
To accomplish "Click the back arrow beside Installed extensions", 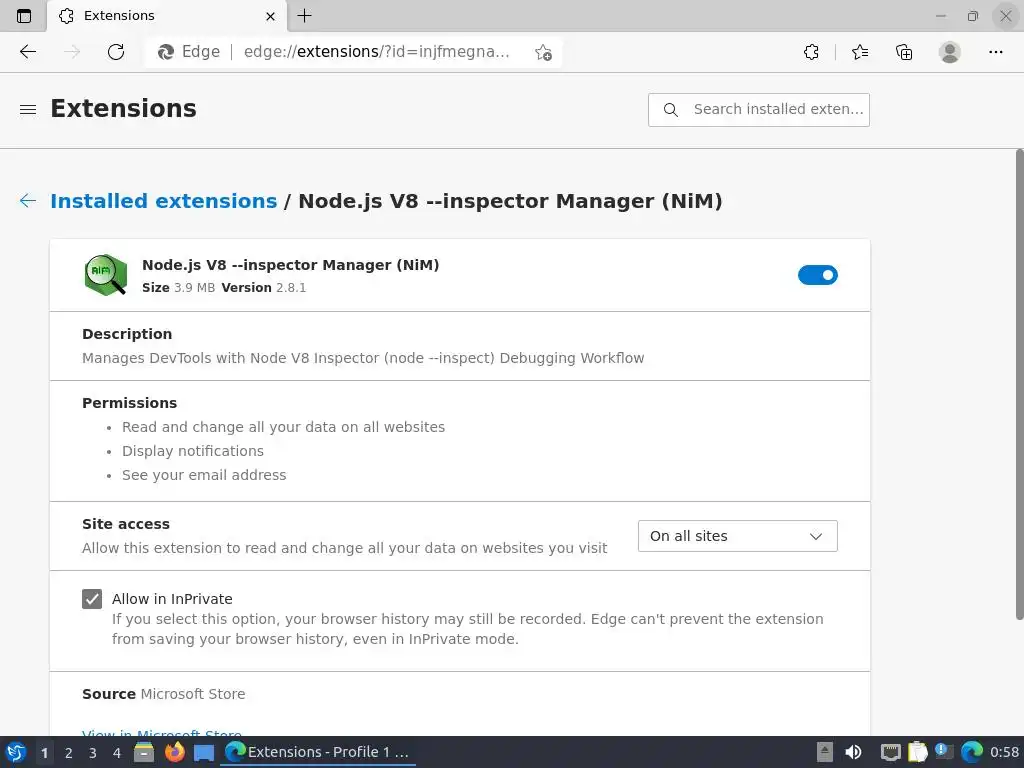I will (28, 200).
